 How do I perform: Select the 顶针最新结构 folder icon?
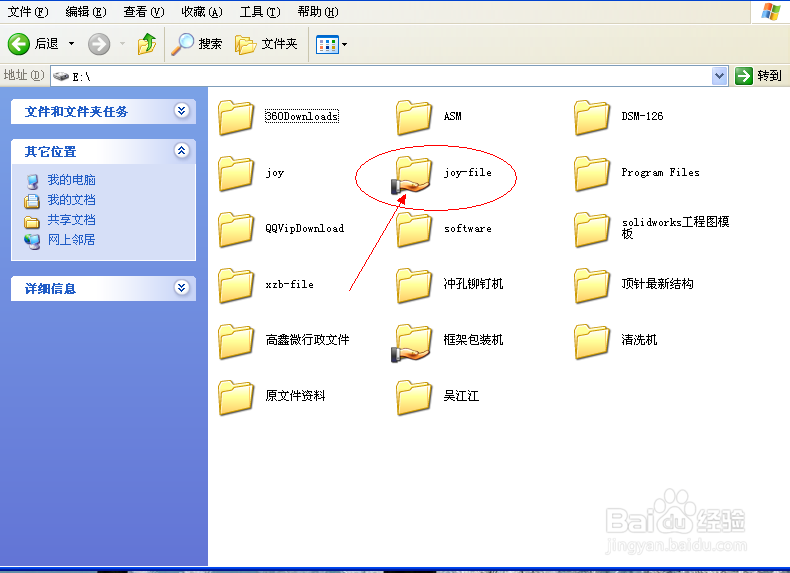click(591, 285)
